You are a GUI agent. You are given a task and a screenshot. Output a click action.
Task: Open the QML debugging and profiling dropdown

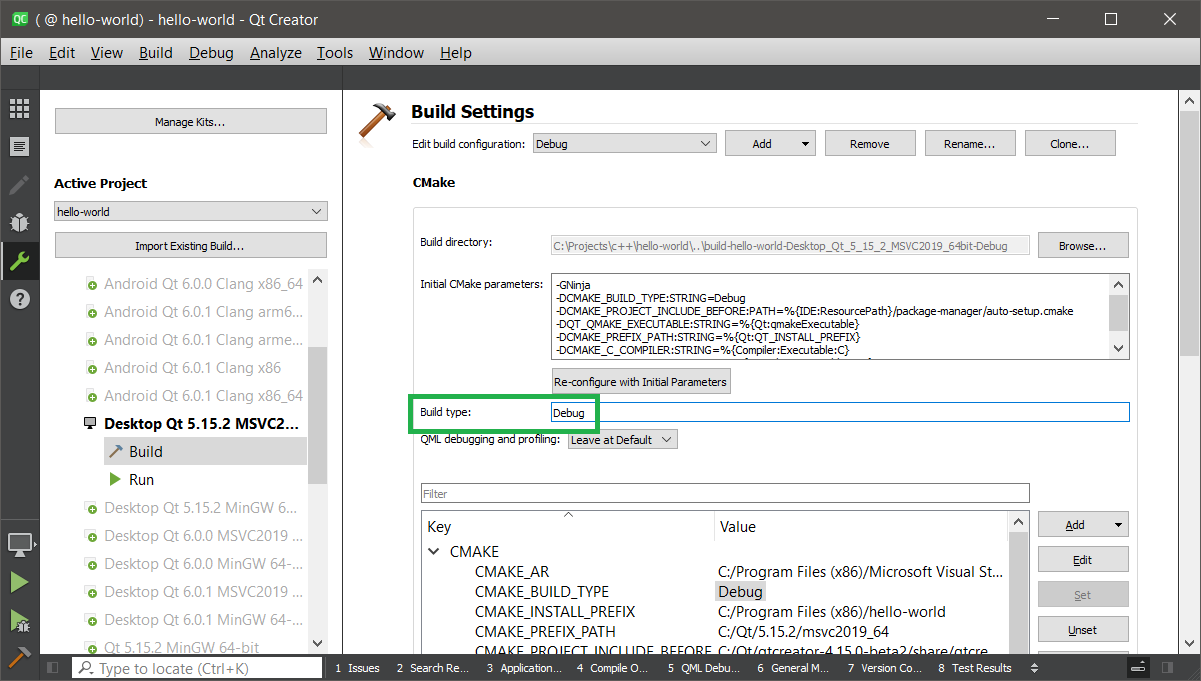[x=622, y=440]
